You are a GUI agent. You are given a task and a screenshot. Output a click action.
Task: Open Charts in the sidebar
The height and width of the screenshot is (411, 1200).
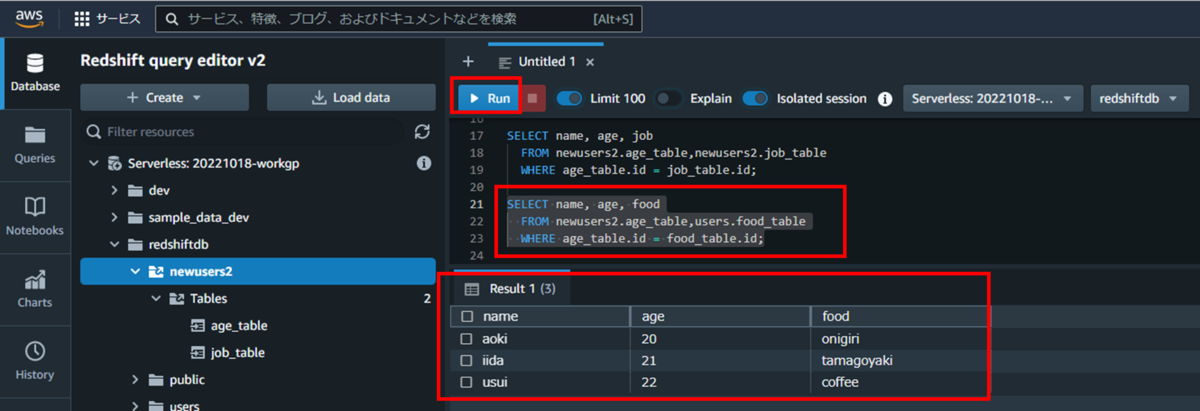pos(35,289)
